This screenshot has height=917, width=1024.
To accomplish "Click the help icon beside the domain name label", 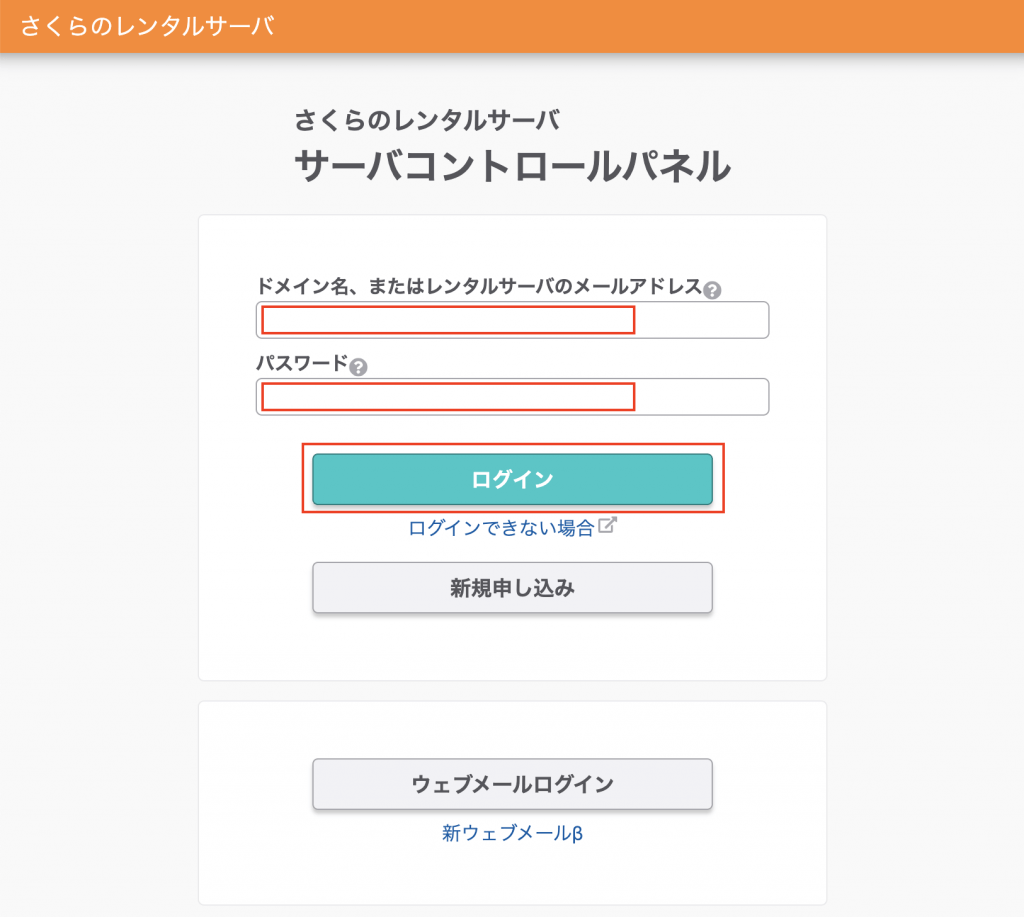I will point(712,290).
